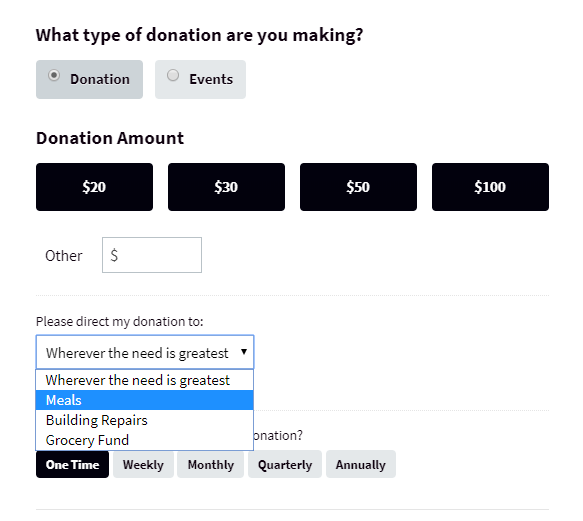Select the Grocery Fund option

(145, 440)
